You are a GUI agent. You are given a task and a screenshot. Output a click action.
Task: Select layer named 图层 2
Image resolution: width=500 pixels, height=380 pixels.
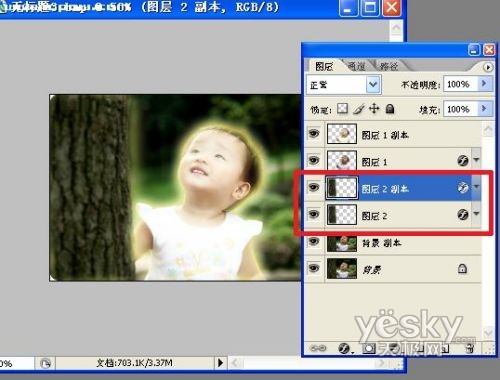pos(374,216)
